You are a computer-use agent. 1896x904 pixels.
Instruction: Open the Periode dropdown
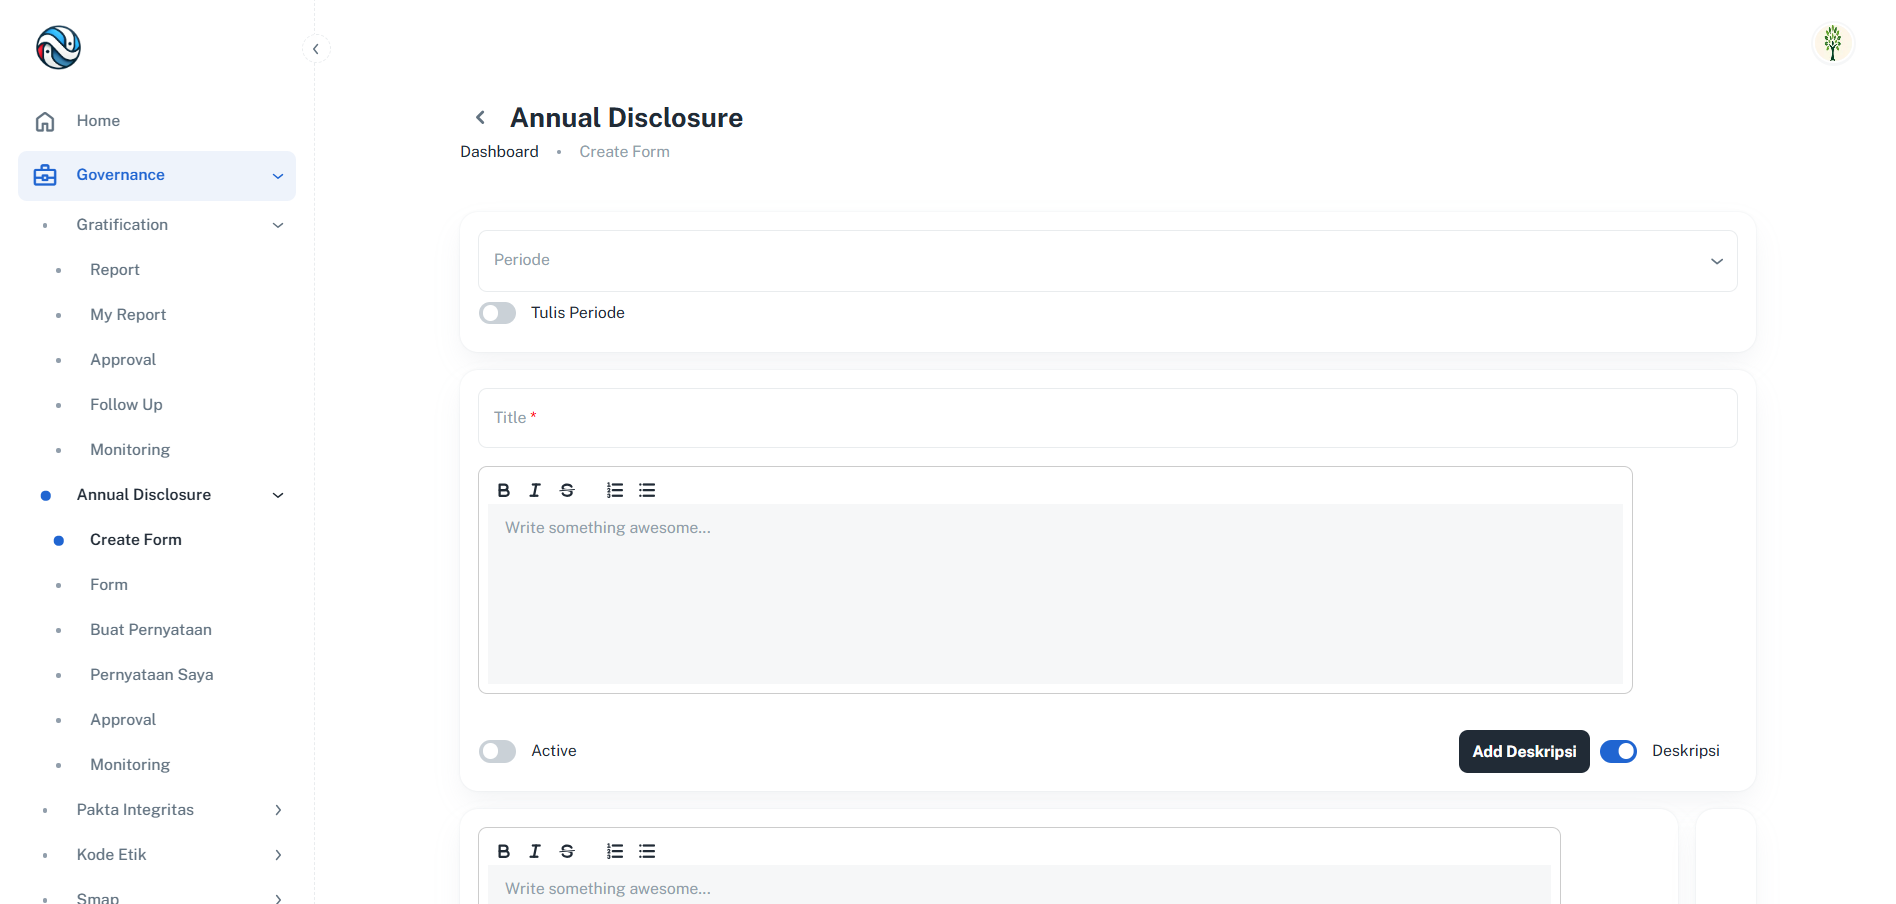pos(1107,261)
